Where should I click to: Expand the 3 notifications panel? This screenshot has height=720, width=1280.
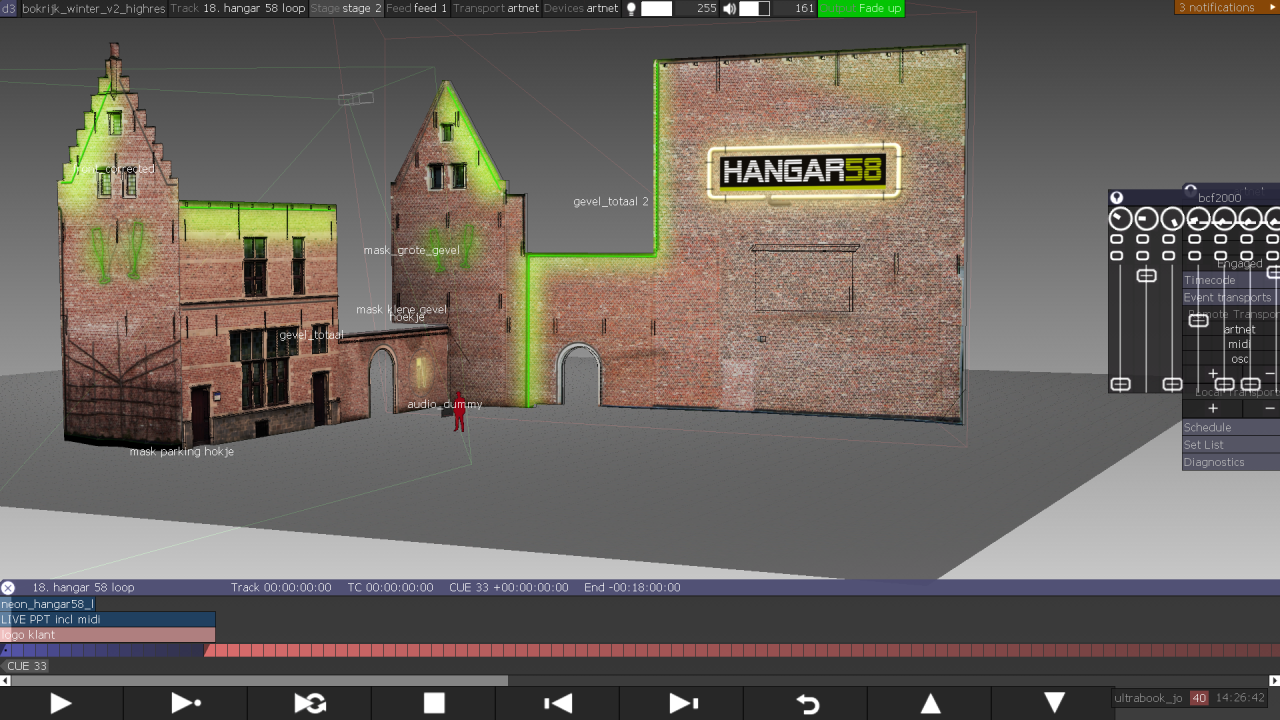pyautogui.click(x=1227, y=8)
